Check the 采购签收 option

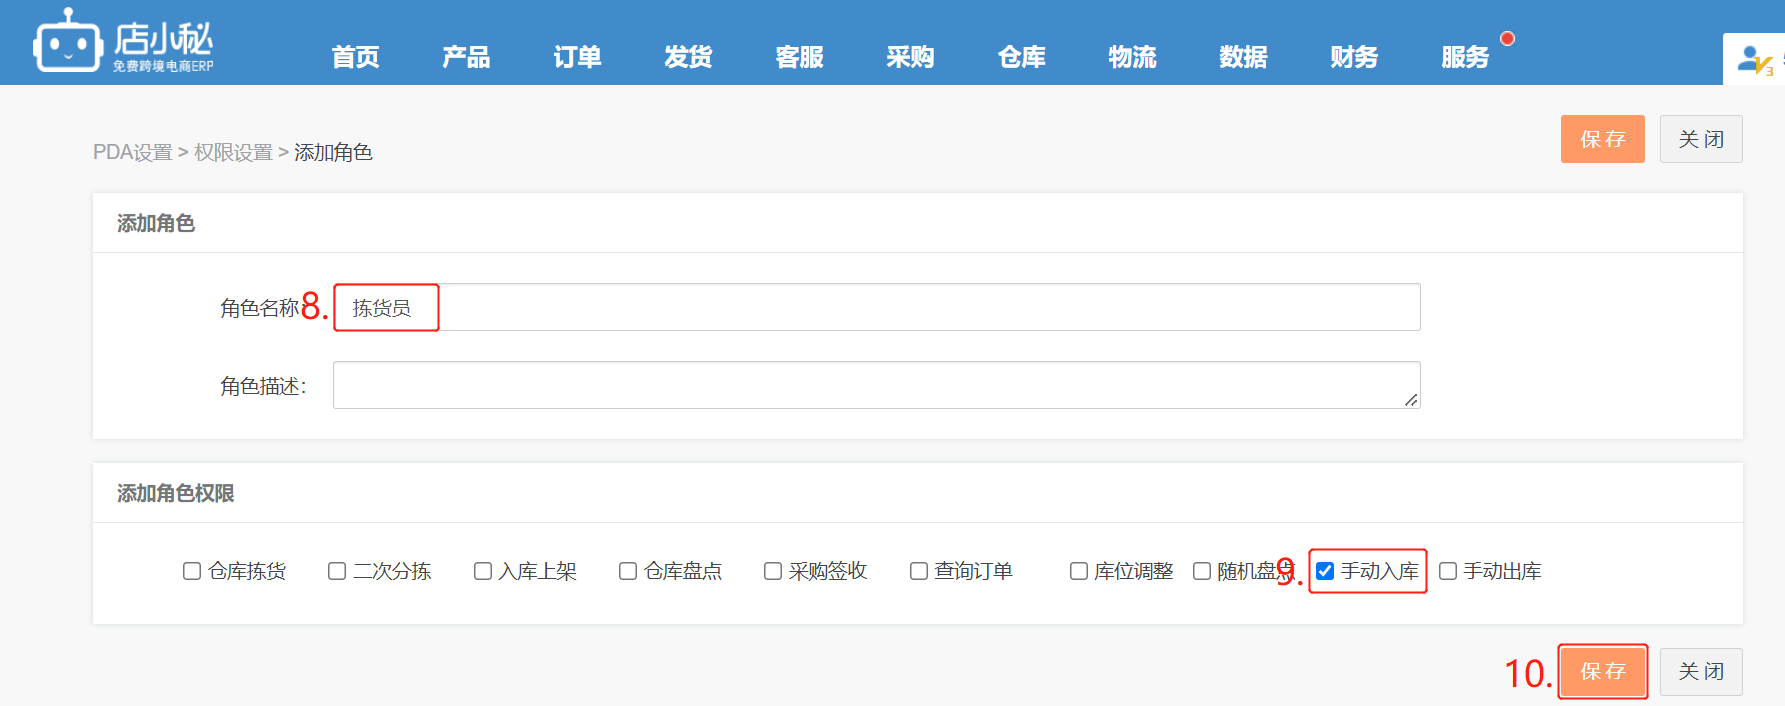(x=773, y=571)
